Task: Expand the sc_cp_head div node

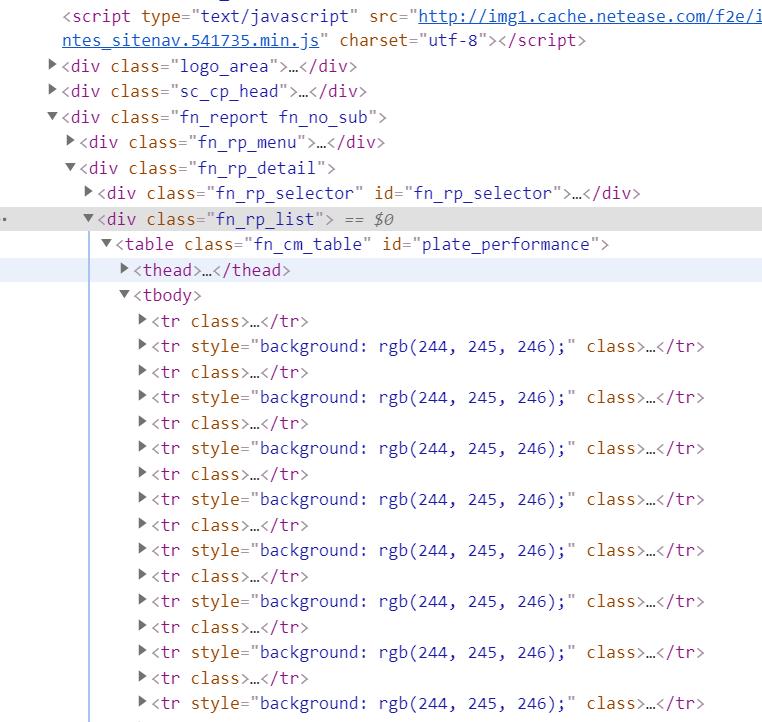Action: click(x=52, y=90)
